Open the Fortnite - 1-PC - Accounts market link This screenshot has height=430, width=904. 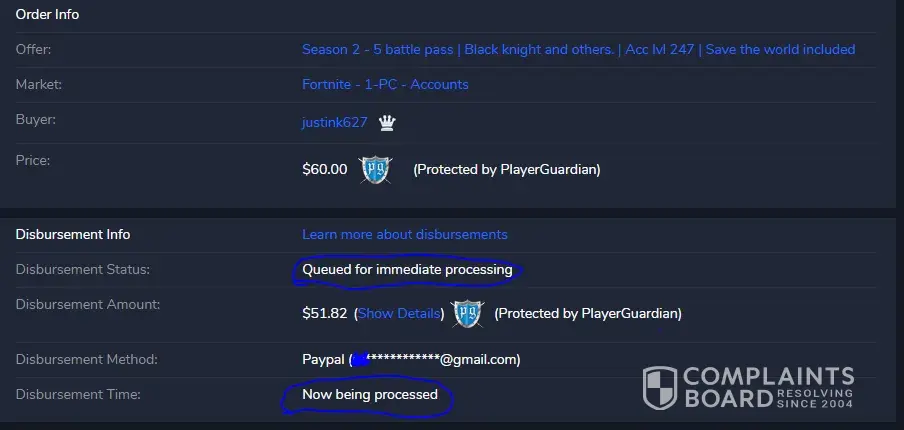click(x=385, y=85)
